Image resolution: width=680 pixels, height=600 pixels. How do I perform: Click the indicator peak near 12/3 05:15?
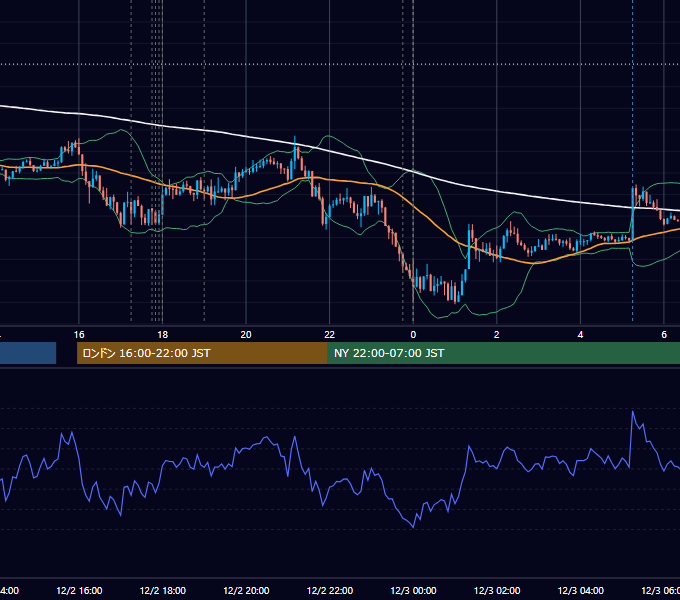pyautogui.click(x=633, y=411)
